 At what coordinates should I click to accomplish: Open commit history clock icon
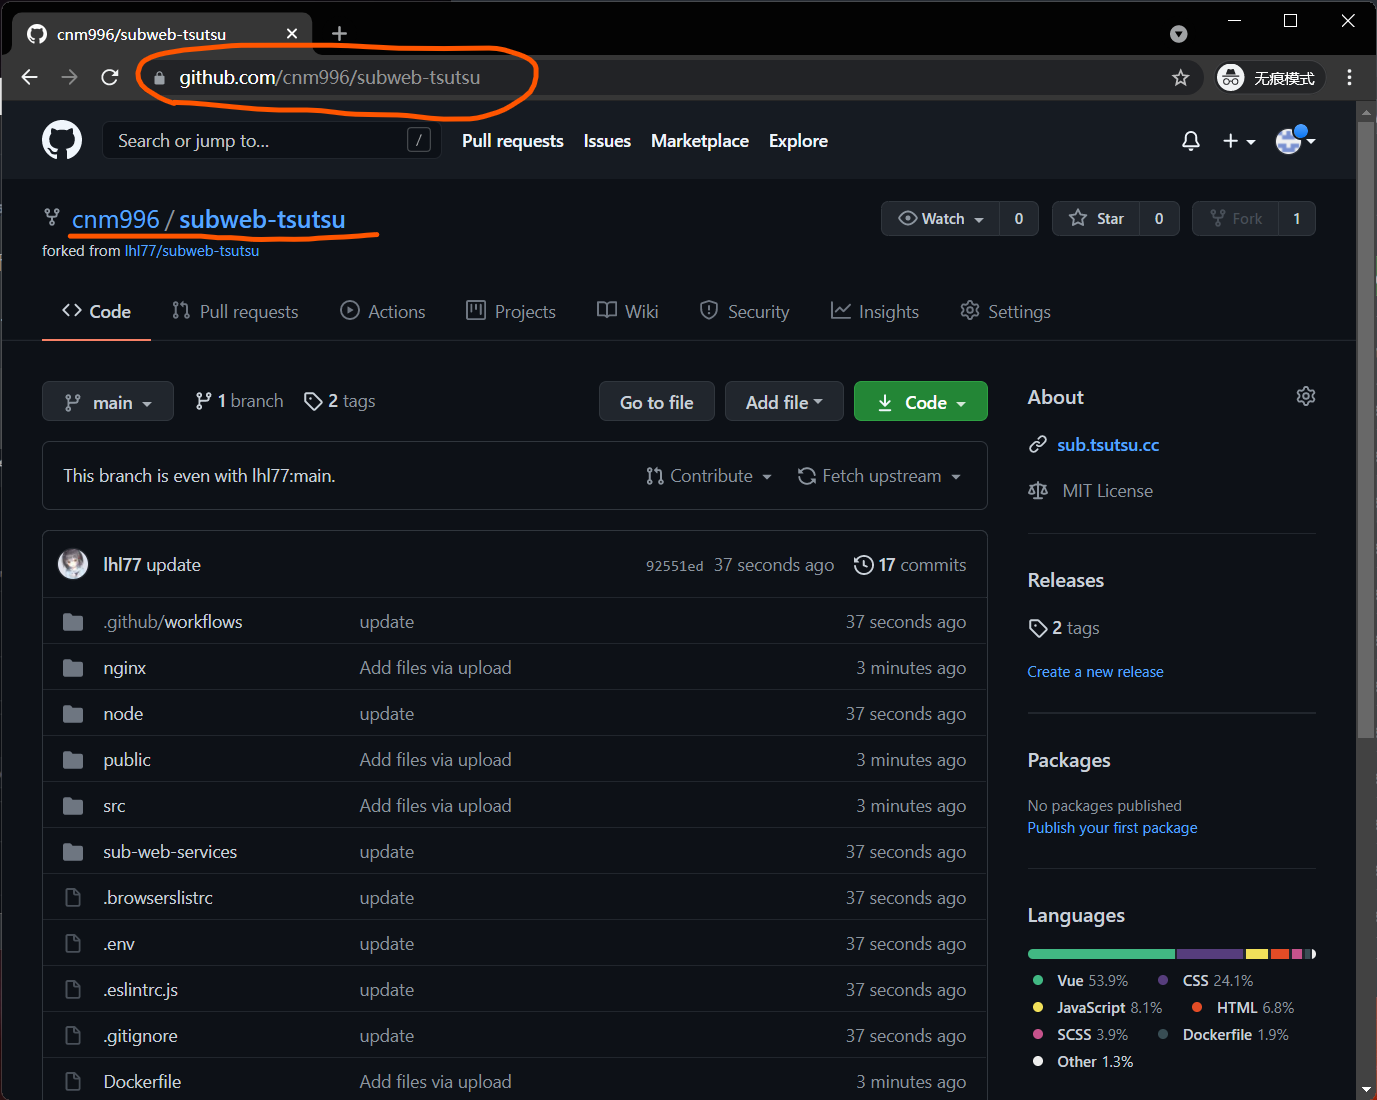coord(863,565)
